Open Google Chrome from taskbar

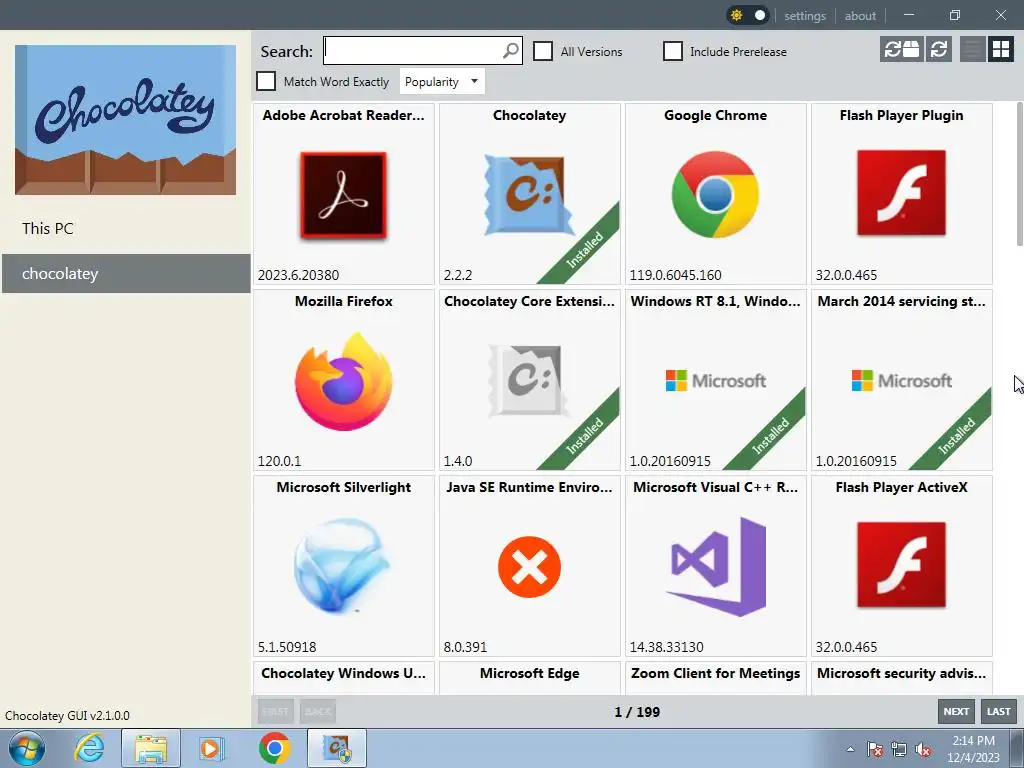point(274,748)
